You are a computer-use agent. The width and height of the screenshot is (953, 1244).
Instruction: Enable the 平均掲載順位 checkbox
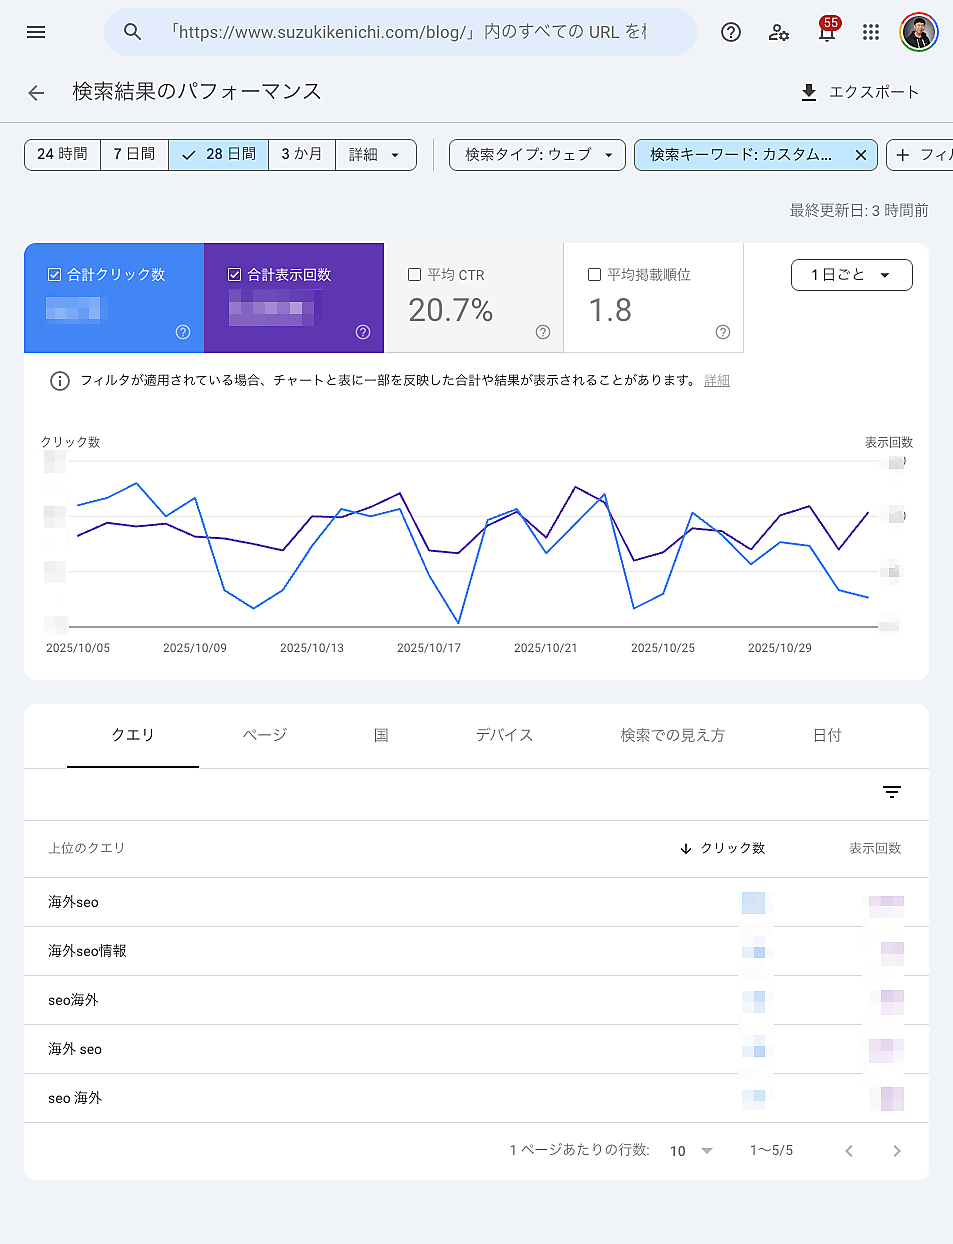tap(595, 274)
